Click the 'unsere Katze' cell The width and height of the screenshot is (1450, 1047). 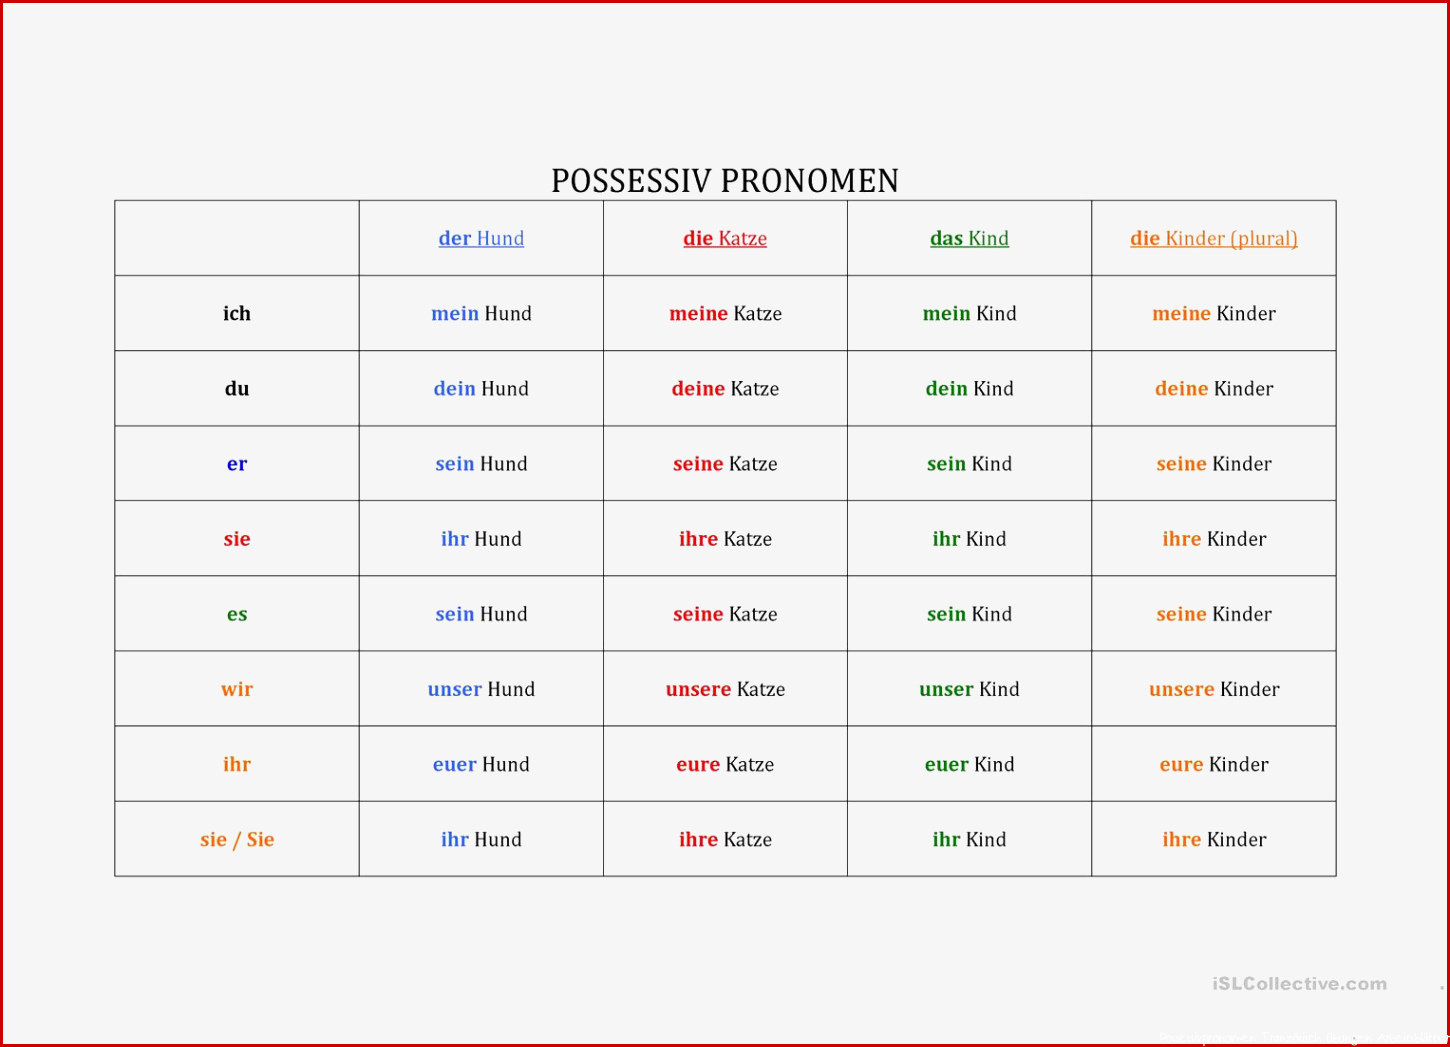[x=725, y=689]
